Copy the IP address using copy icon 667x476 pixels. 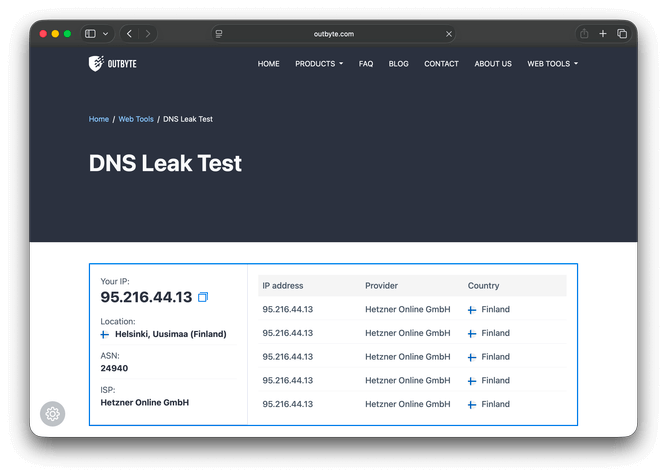[x=203, y=297]
